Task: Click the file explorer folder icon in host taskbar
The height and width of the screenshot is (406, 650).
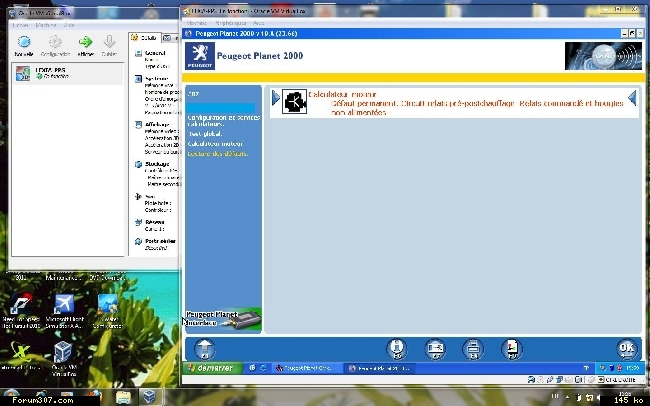Action: coord(124,397)
